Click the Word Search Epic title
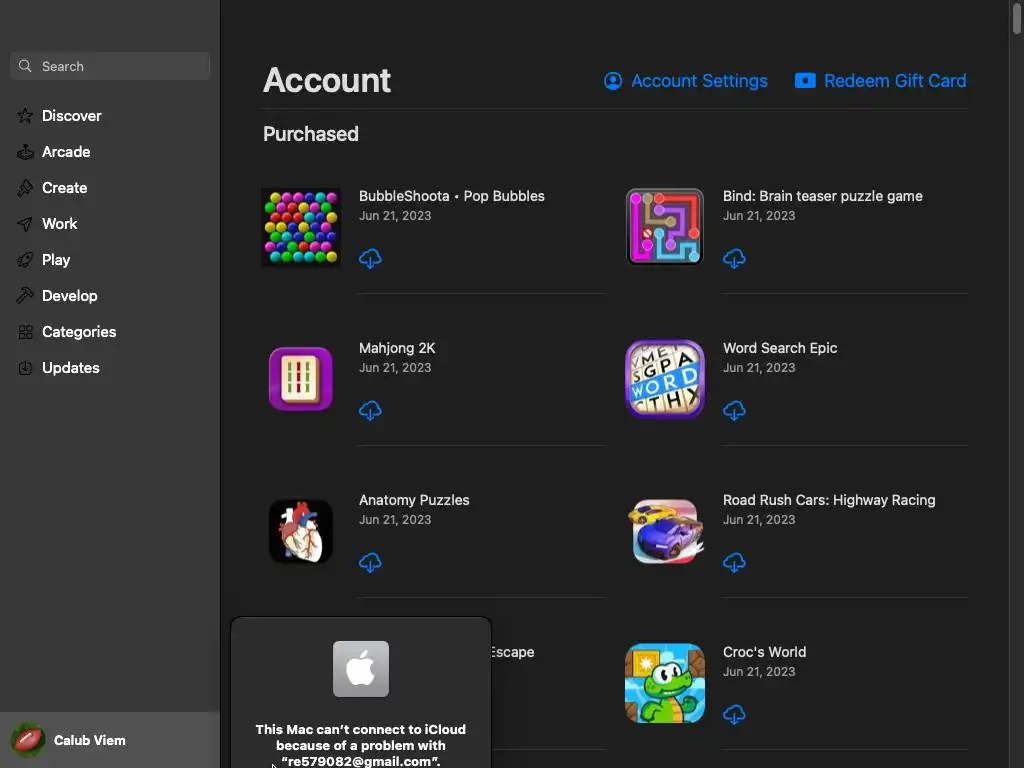Screen dimensions: 1024x768 pyautogui.click(x=780, y=348)
